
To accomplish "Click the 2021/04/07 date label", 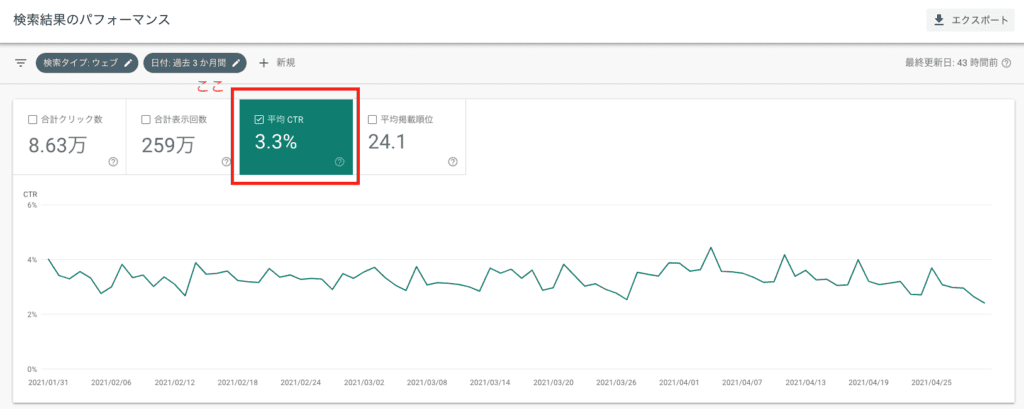I will 743,383.
